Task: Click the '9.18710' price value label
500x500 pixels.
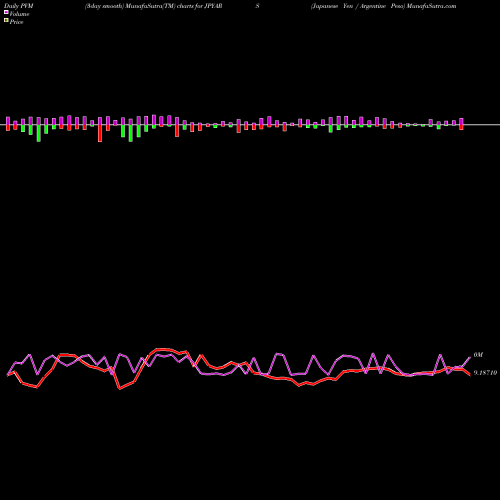Action: point(485,373)
